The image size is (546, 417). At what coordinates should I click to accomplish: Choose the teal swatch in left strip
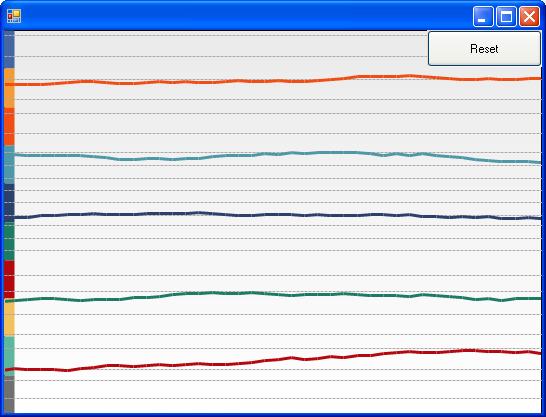[9, 165]
